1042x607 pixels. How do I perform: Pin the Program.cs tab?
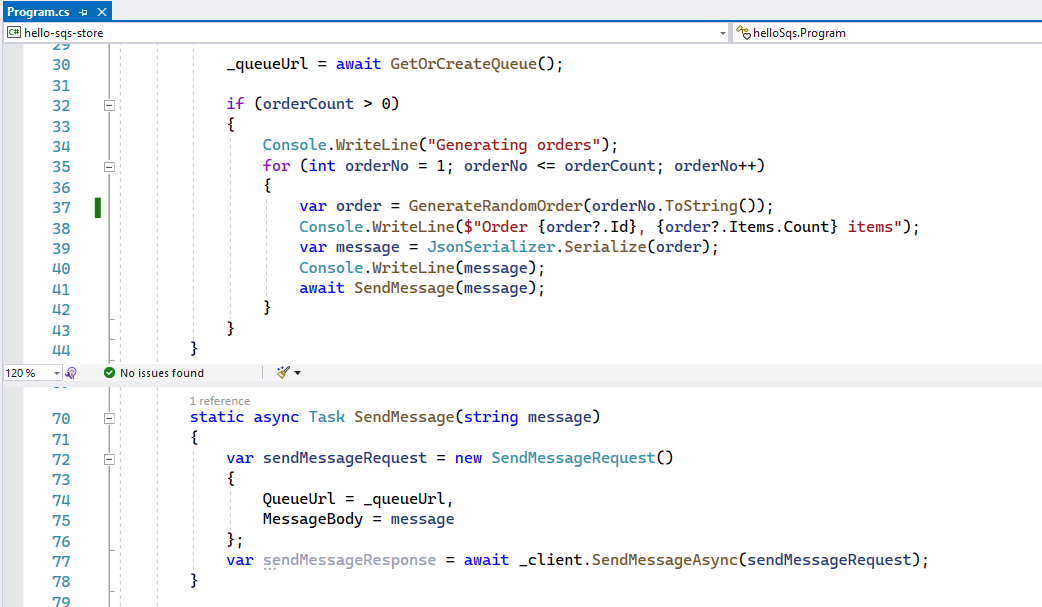[x=84, y=12]
